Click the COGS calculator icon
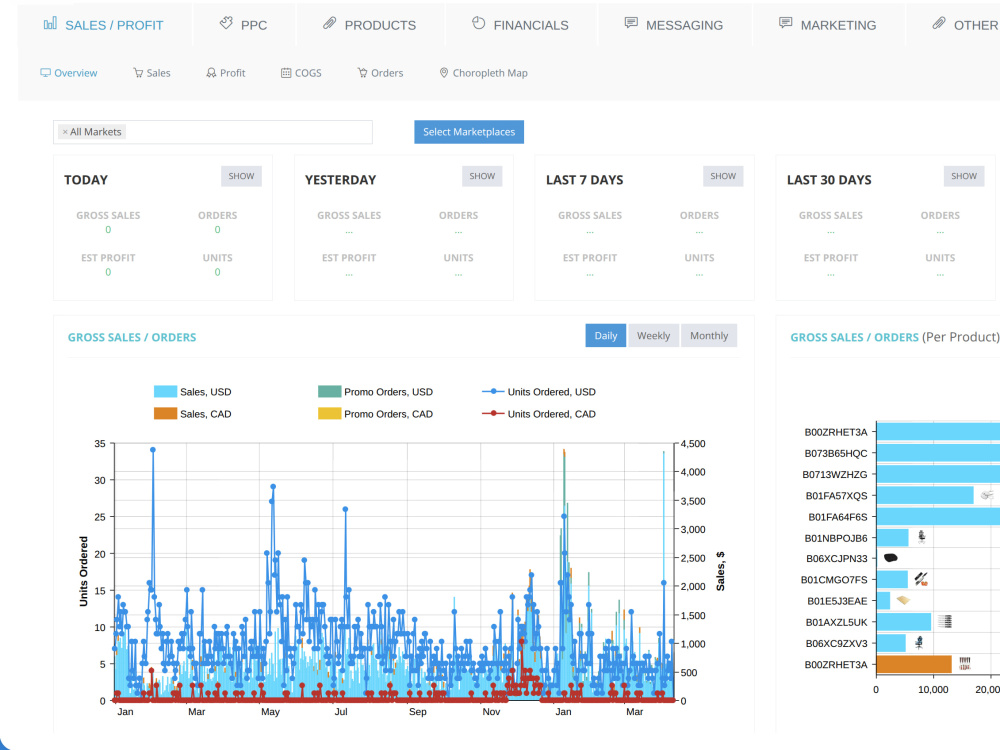Viewport: 1000px width, 750px height. (286, 73)
